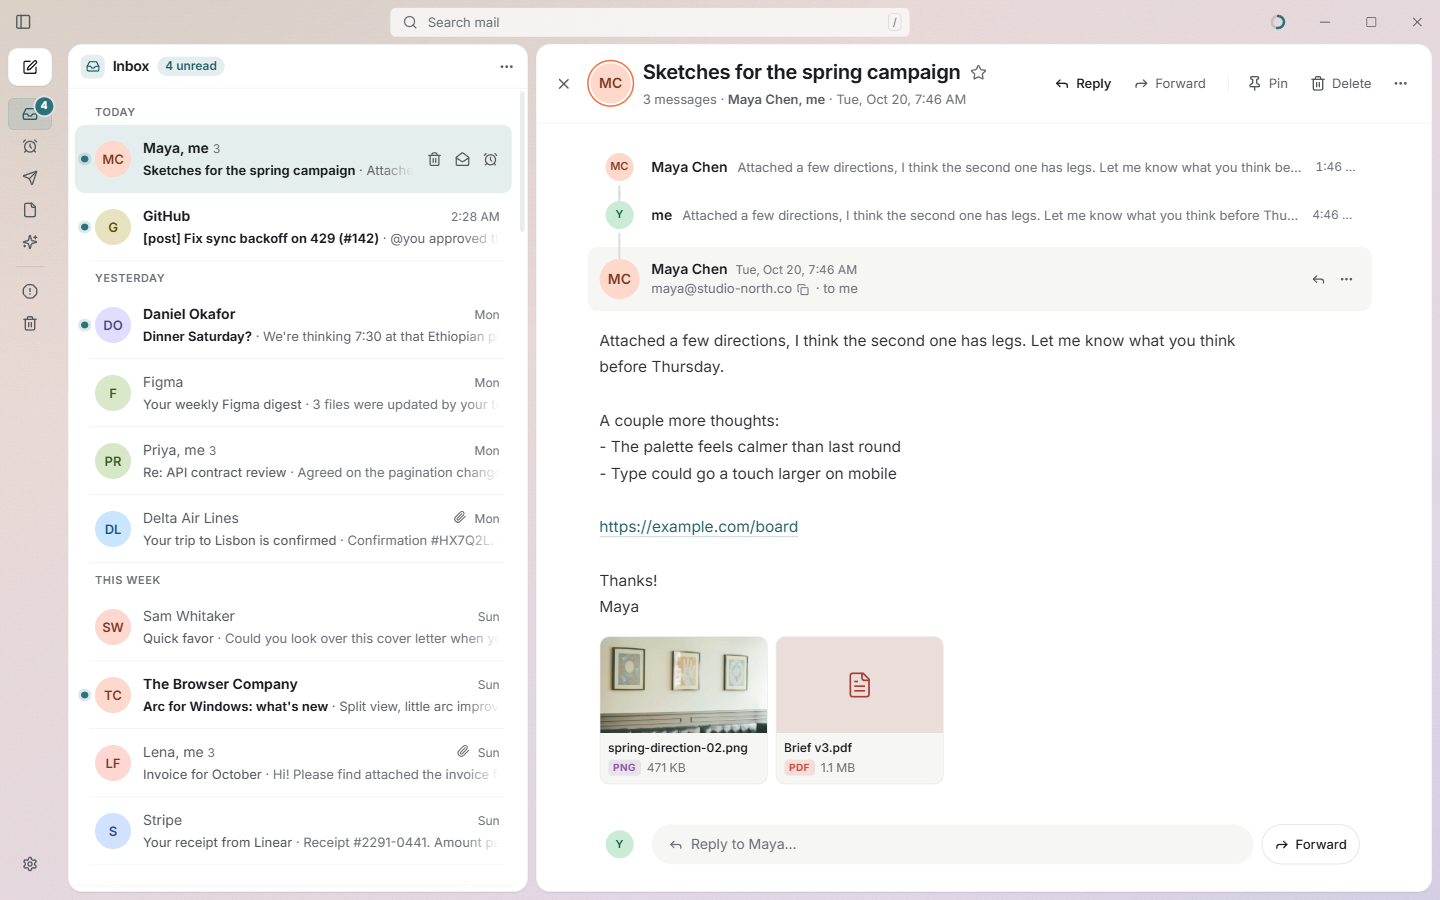Screen dimensions: 1440x900
Task: Open thread more options after Delete
Action: point(1400,84)
